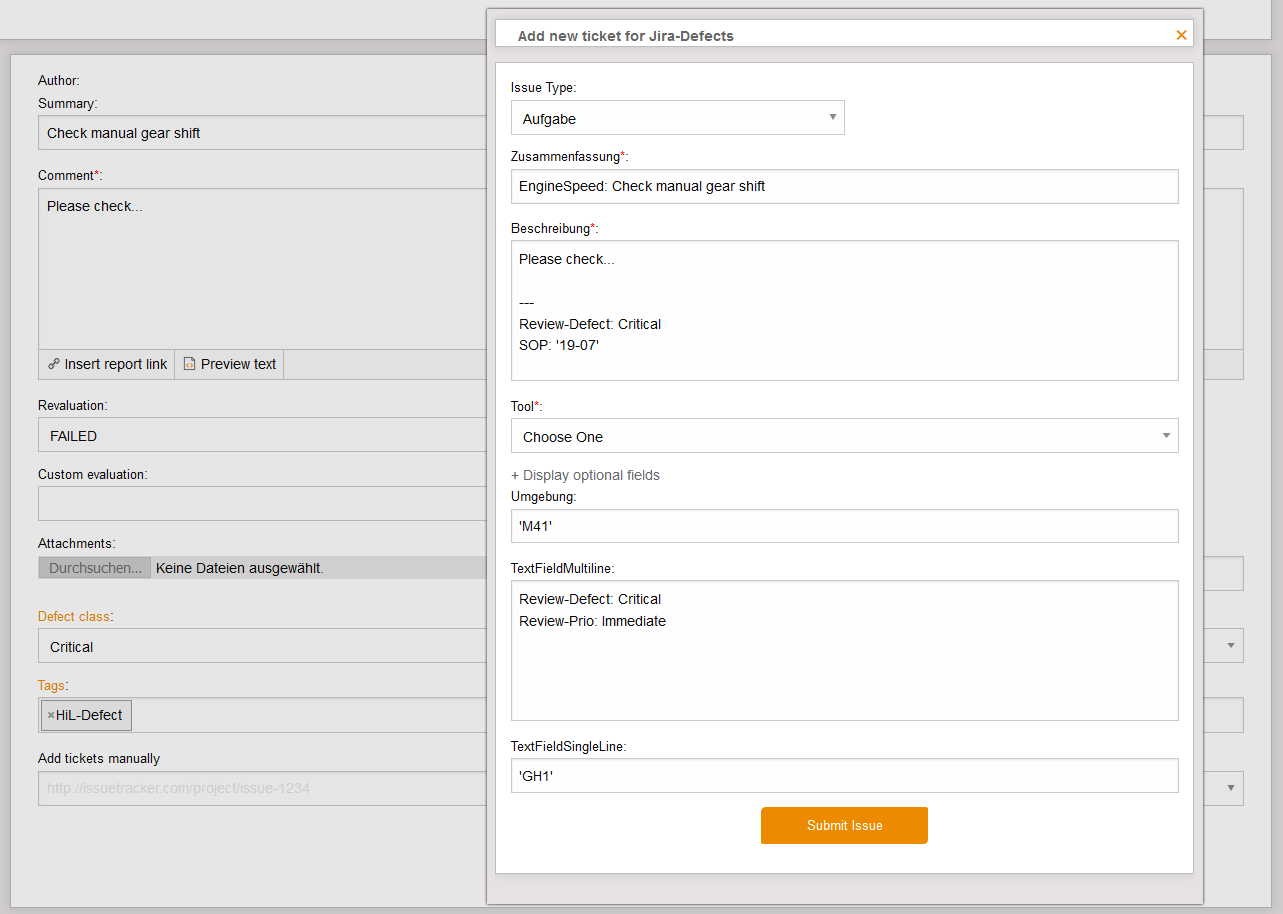1283x914 pixels.
Task: Remove the HiL-Defect tag with x
Action: [51, 715]
